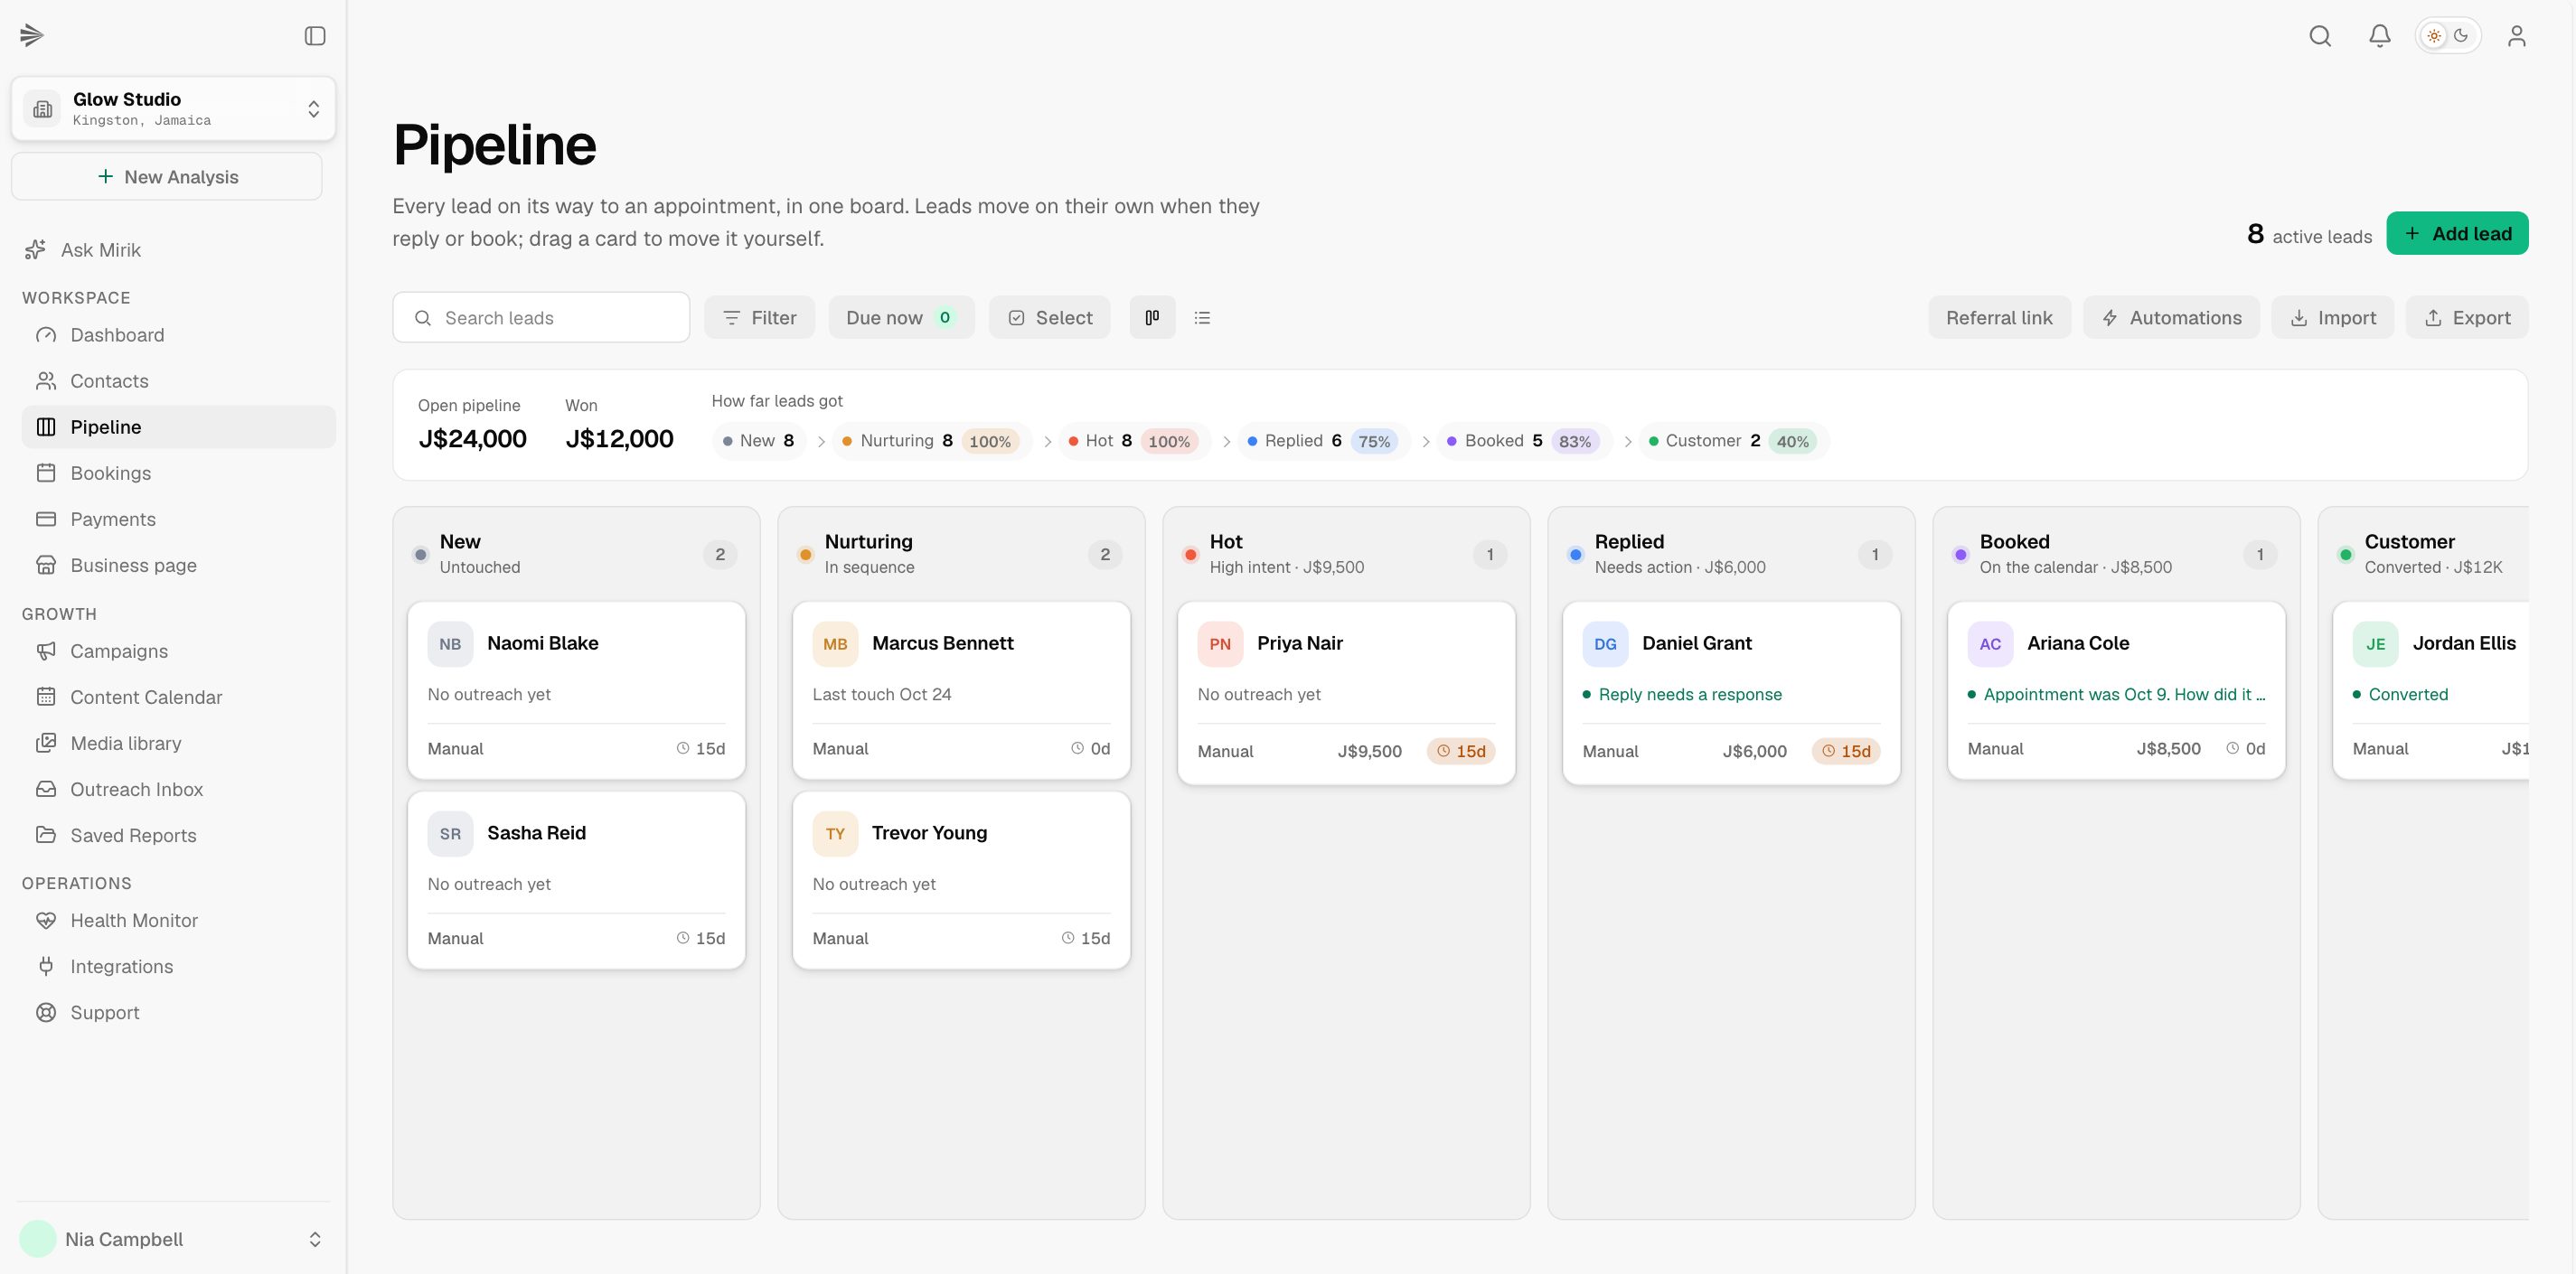
Task: Export leads
Action: [x=2467, y=317]
